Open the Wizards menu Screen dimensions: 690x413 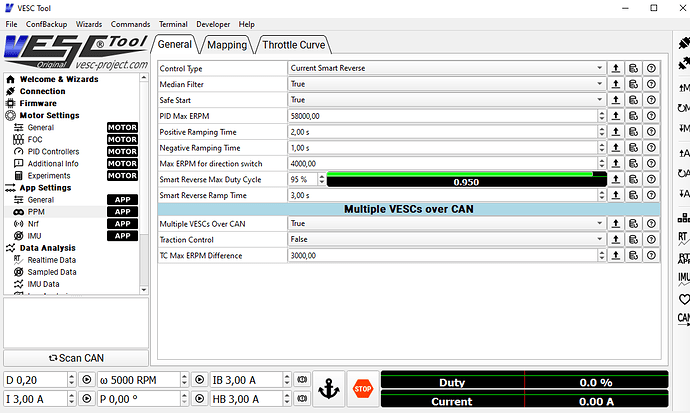tap(88, 24)
